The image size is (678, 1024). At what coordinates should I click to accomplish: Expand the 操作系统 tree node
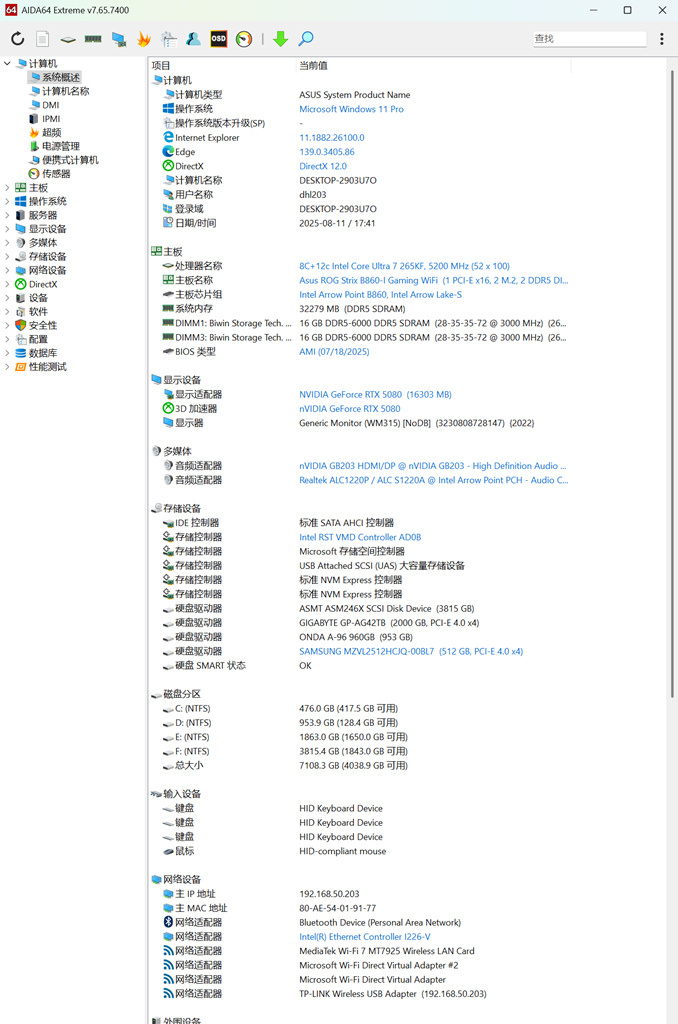pyautogui.click(x=7, y=201)
